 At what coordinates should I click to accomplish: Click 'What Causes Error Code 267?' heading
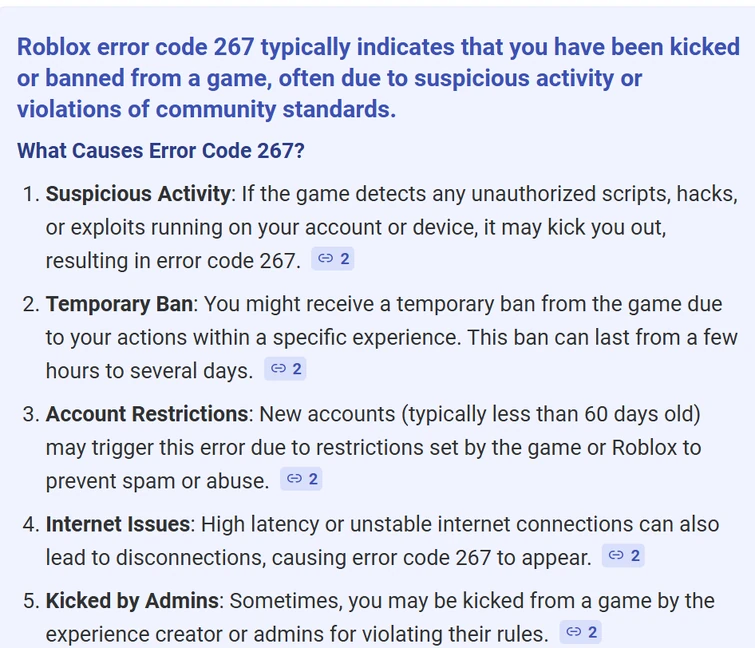[x=161, y=151]
